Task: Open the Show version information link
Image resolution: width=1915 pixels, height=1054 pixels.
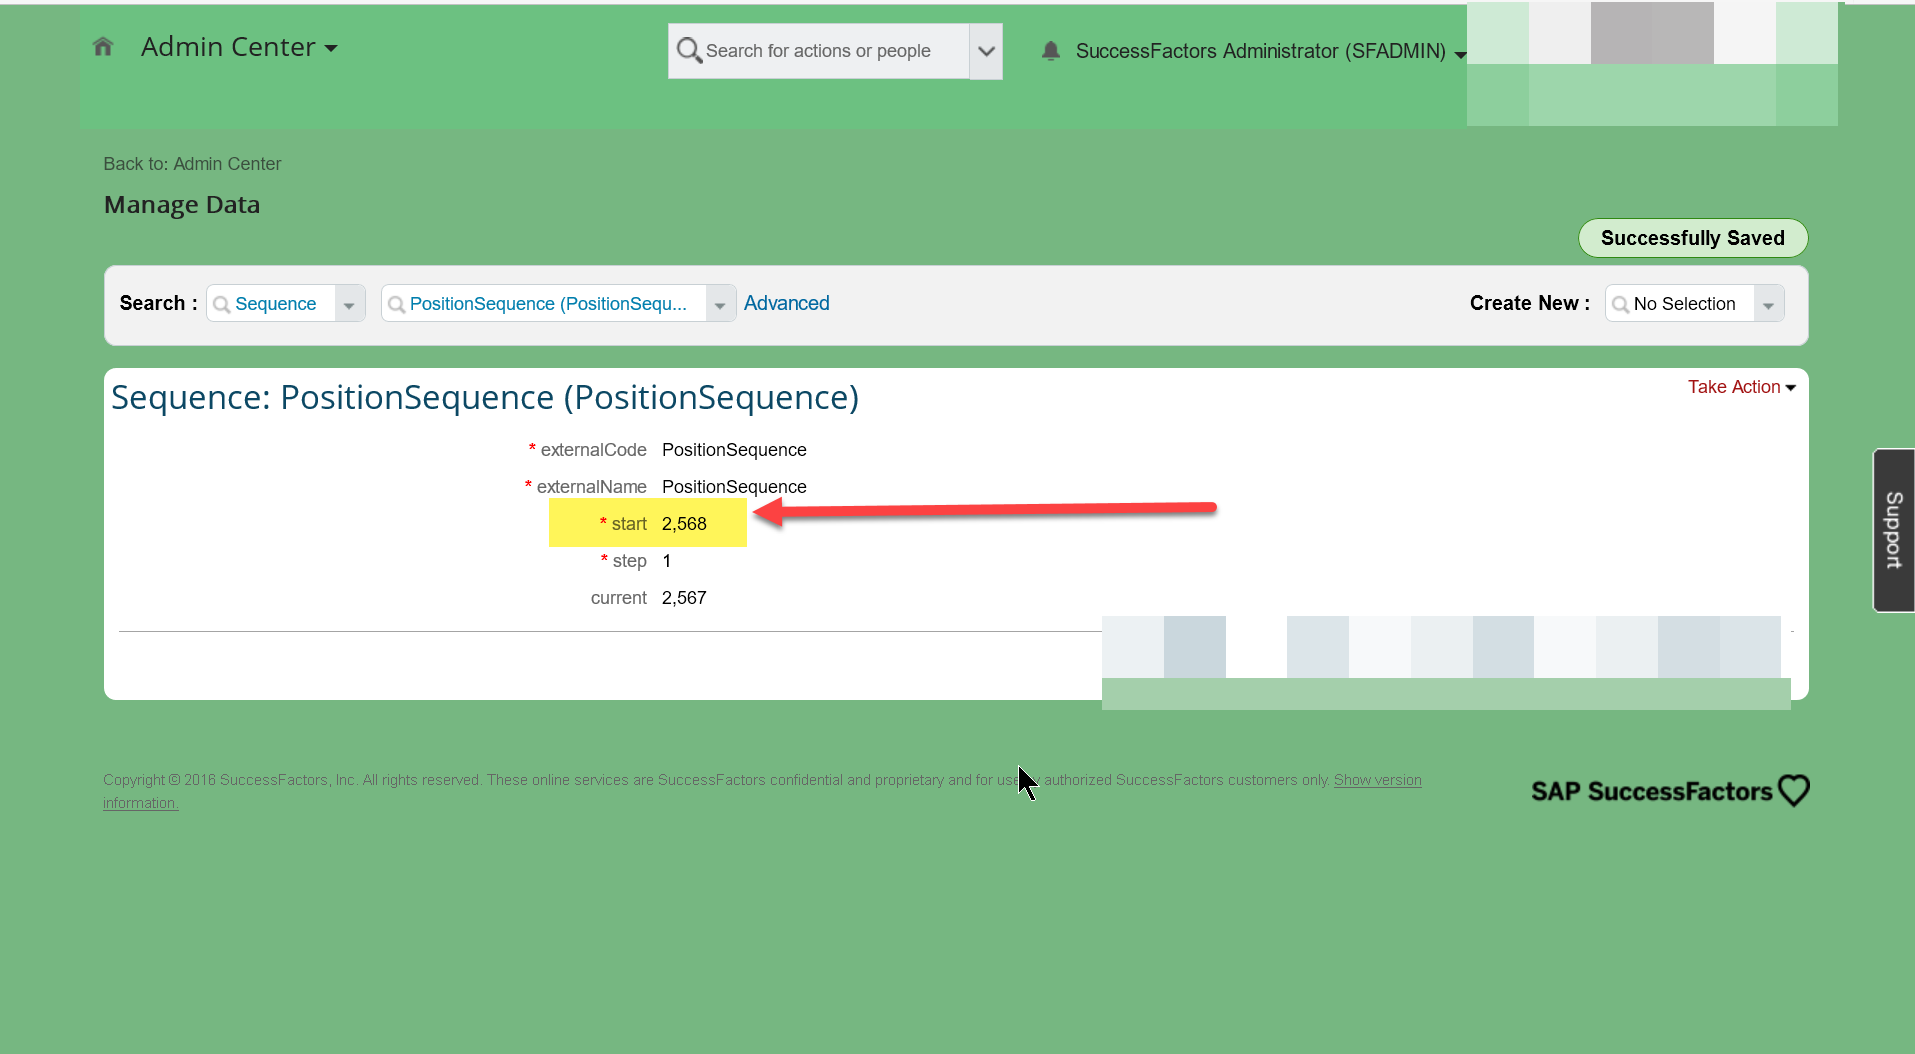Action: point(1377,780)
